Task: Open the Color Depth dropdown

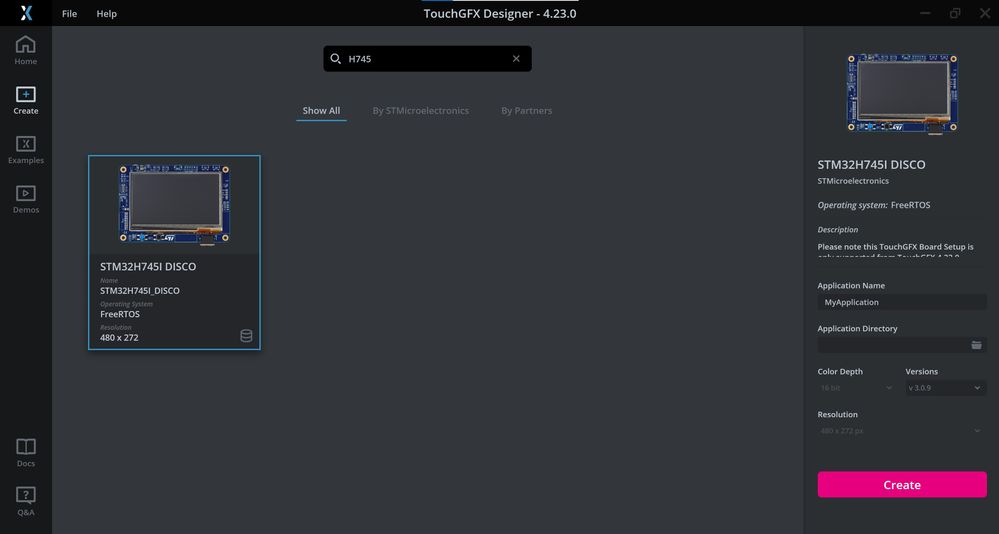Action: pos(856,387)
